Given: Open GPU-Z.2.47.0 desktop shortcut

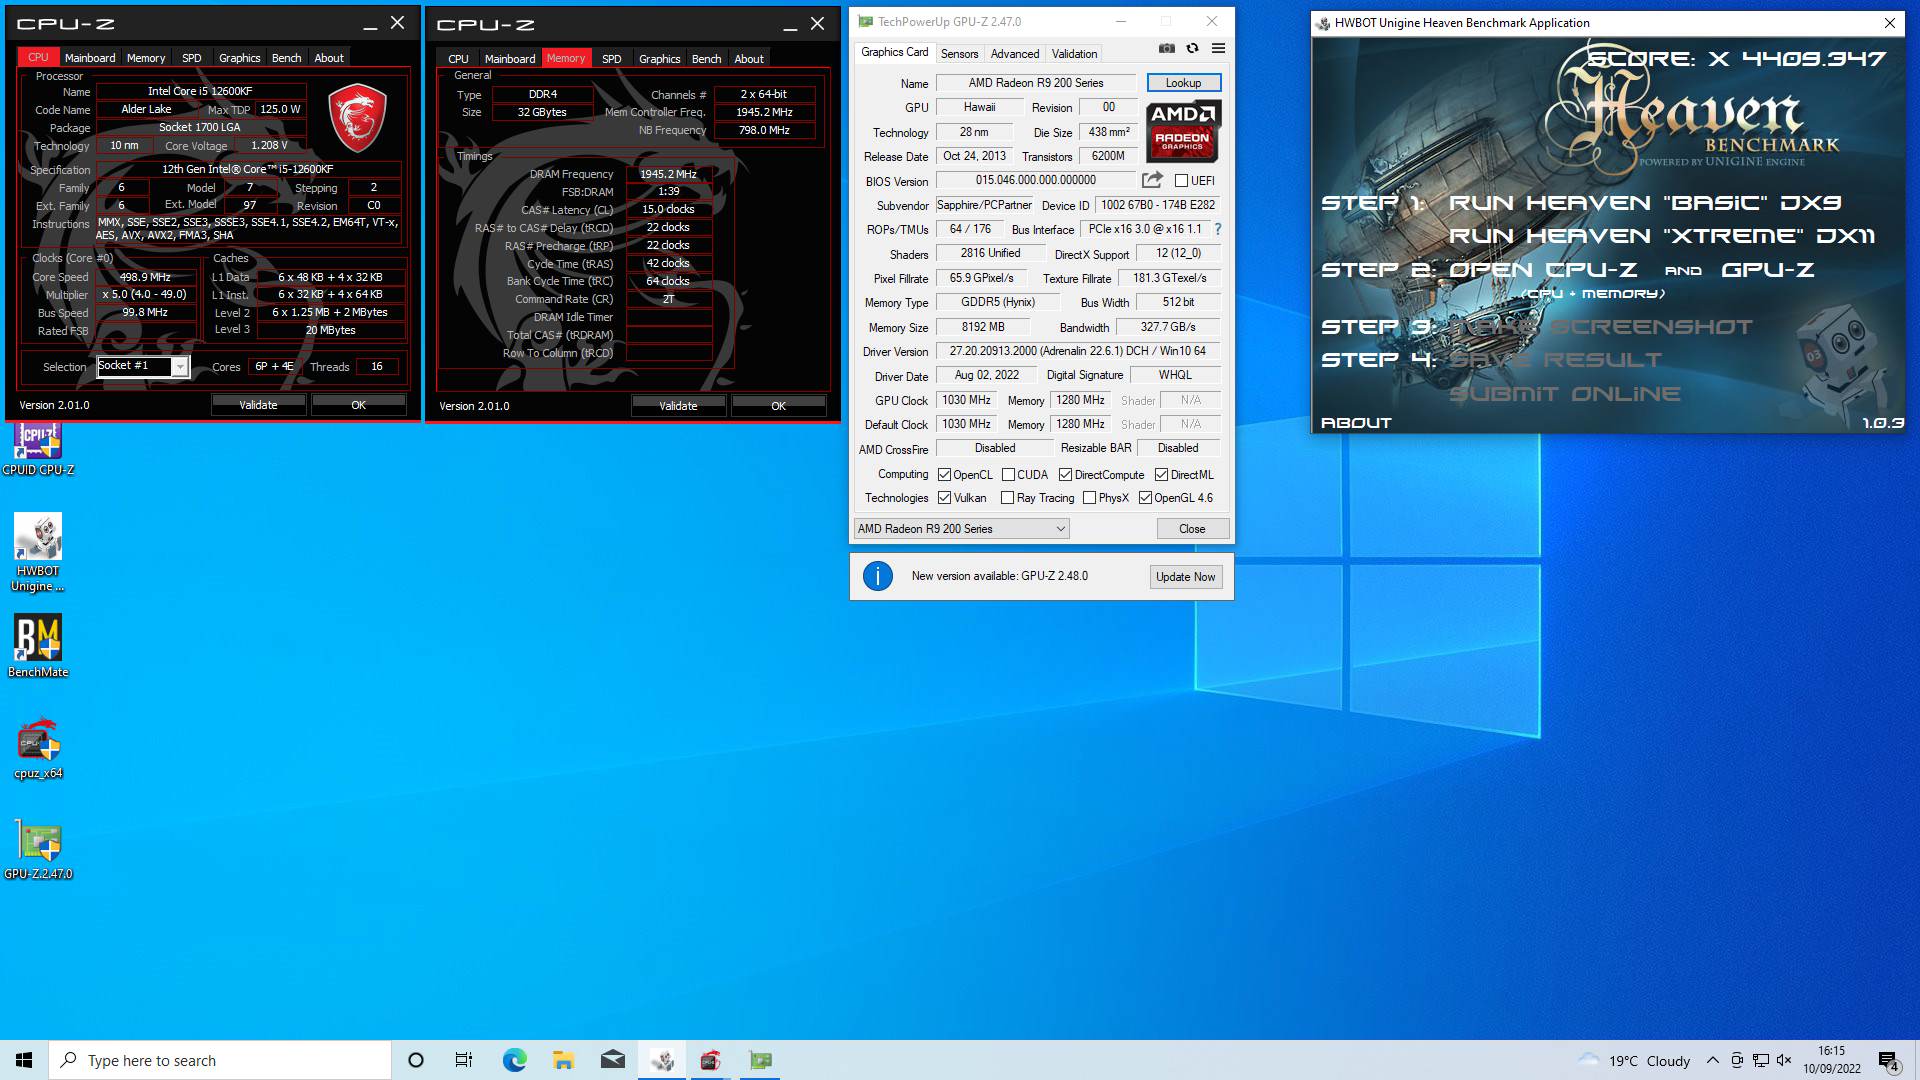Looking at the screenshot, I should (x=38, y=850).
